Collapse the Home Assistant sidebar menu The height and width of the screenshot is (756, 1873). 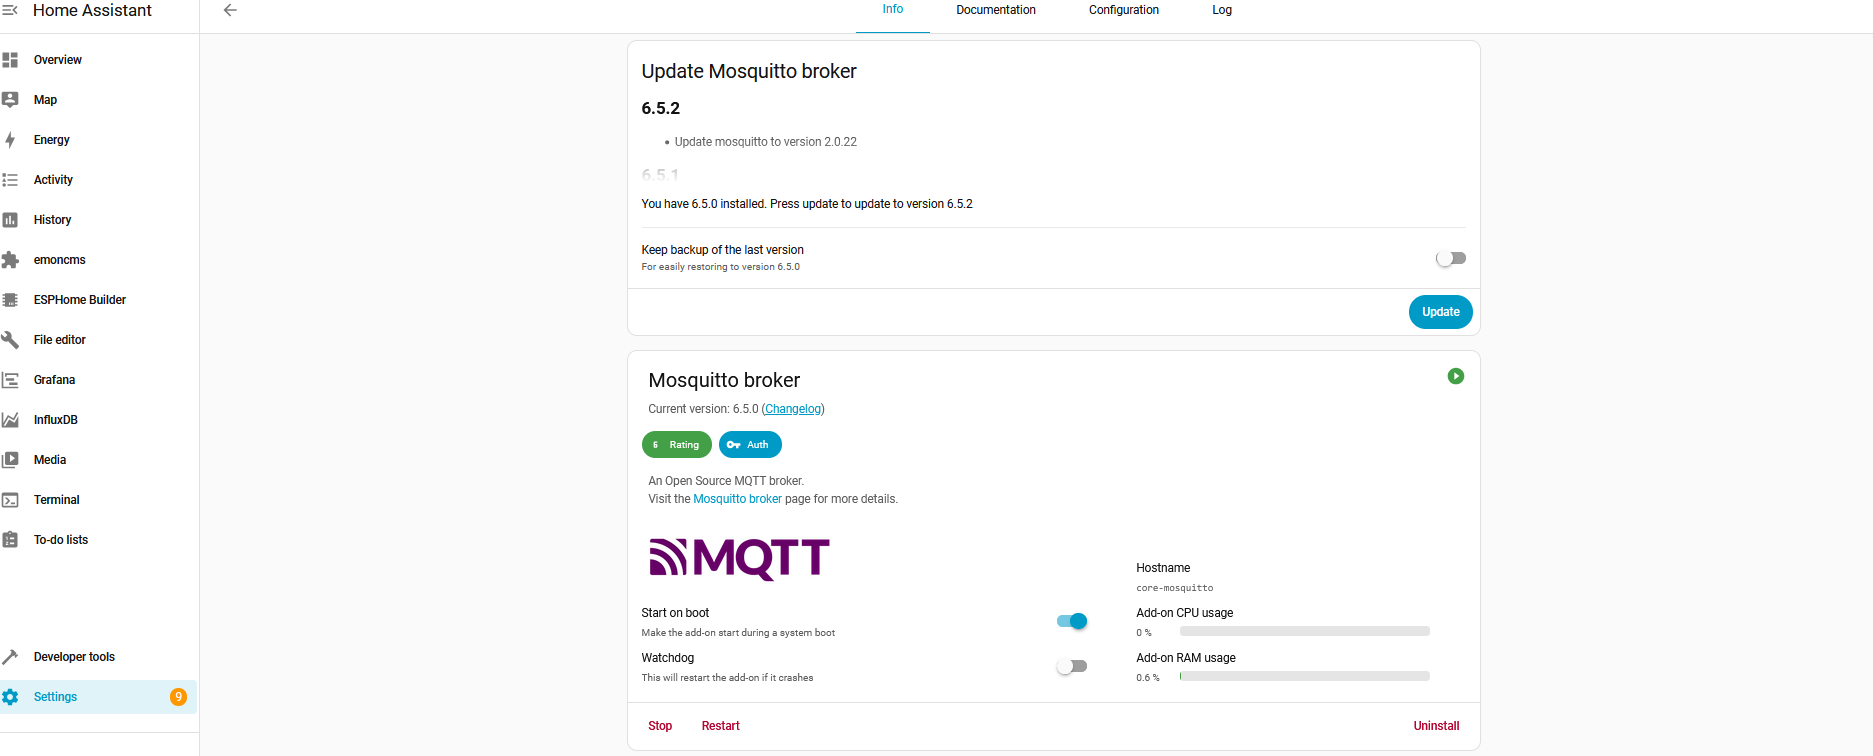point(10,10)
